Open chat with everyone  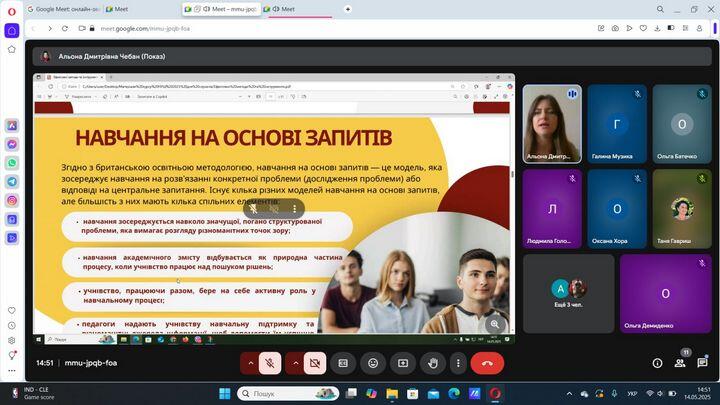tap(702, 363)
